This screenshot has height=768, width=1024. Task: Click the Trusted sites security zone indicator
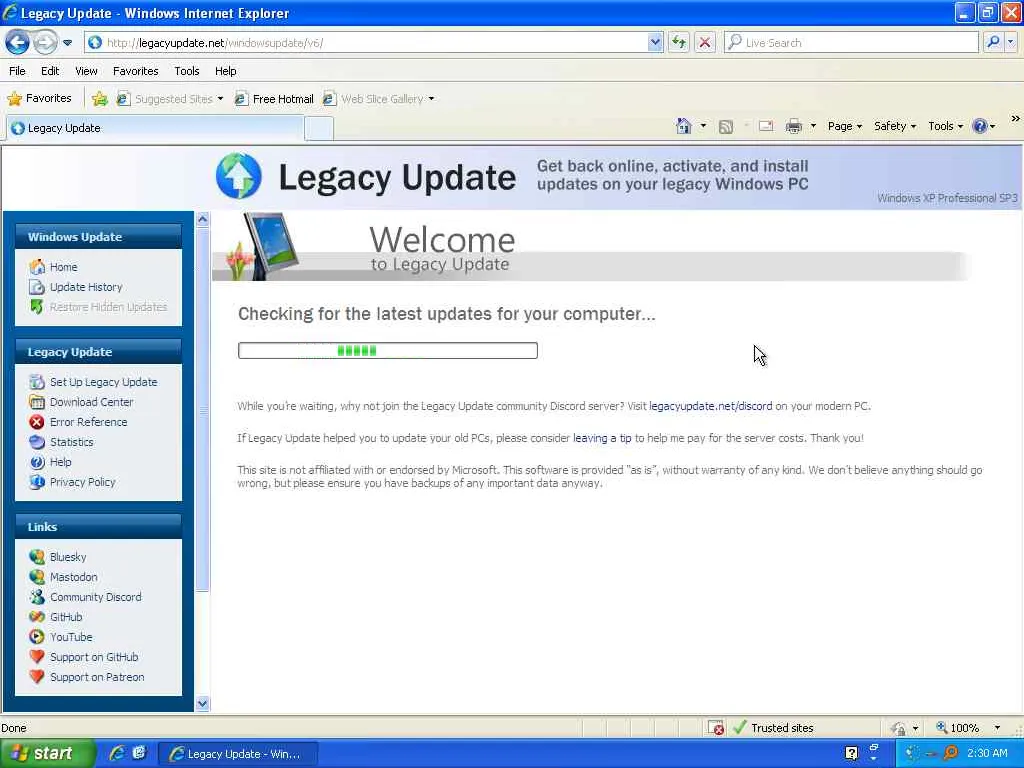[774, 728]
